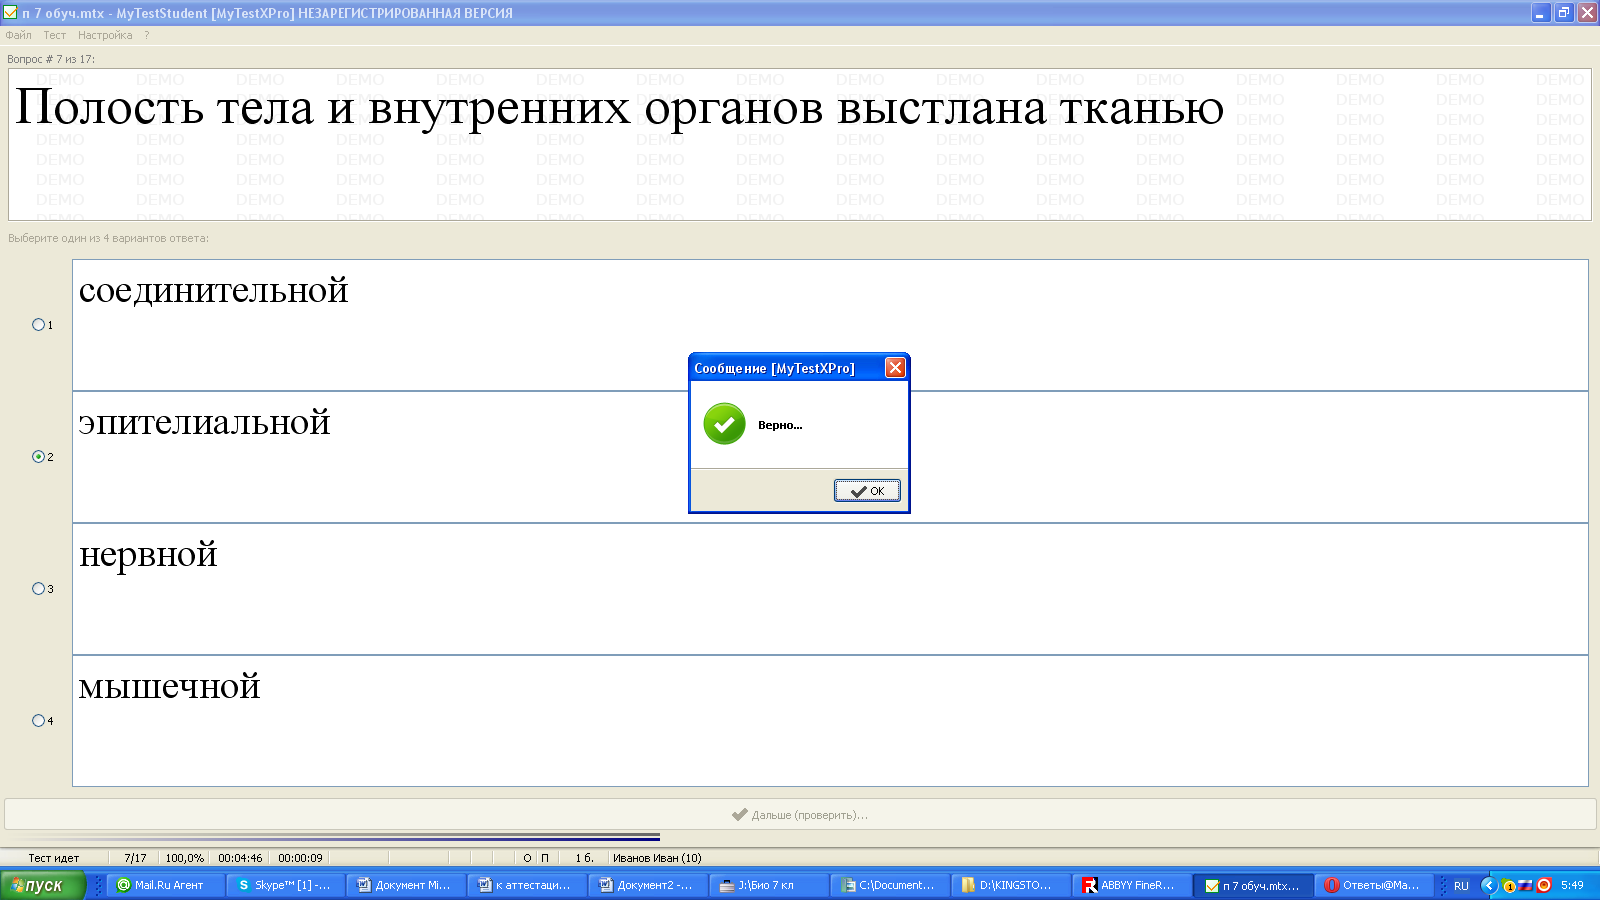Select radio option 4 мышечной
The height and width of the screenshot is (900, 1600).
[x=38, y=721]
